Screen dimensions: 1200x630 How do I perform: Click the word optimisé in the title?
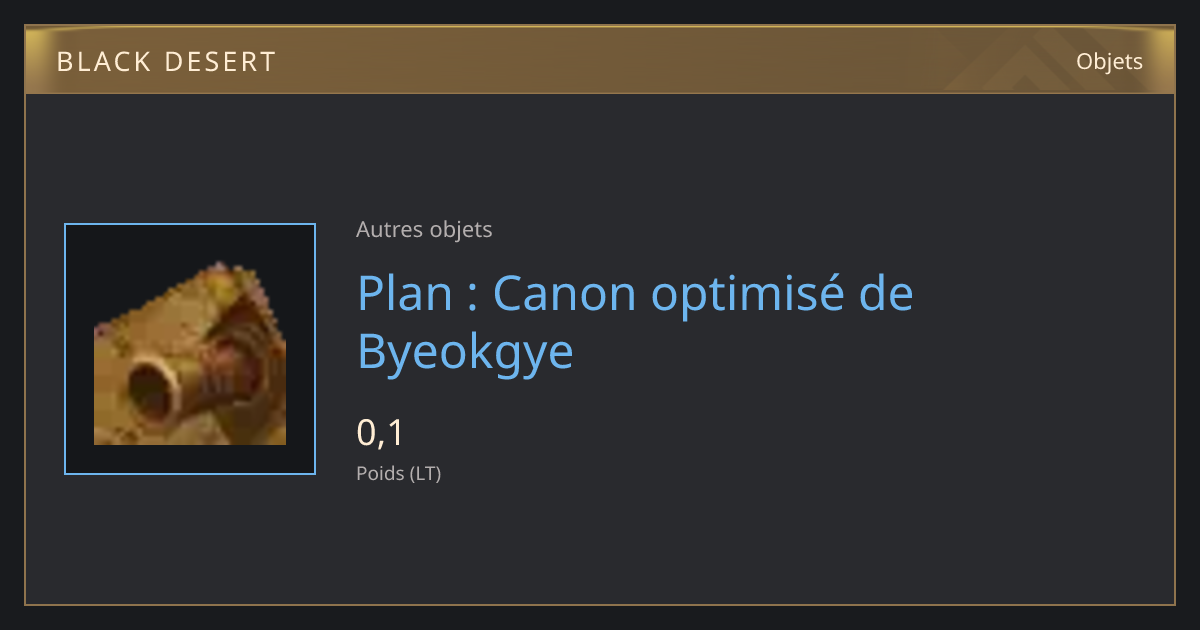coord(748,295)
